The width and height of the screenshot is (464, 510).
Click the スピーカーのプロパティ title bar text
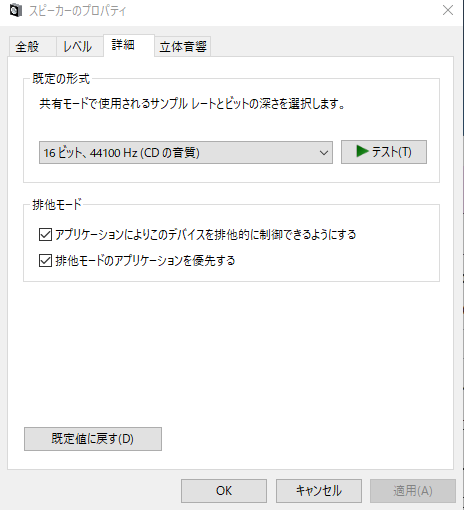[x=78, y=11]
